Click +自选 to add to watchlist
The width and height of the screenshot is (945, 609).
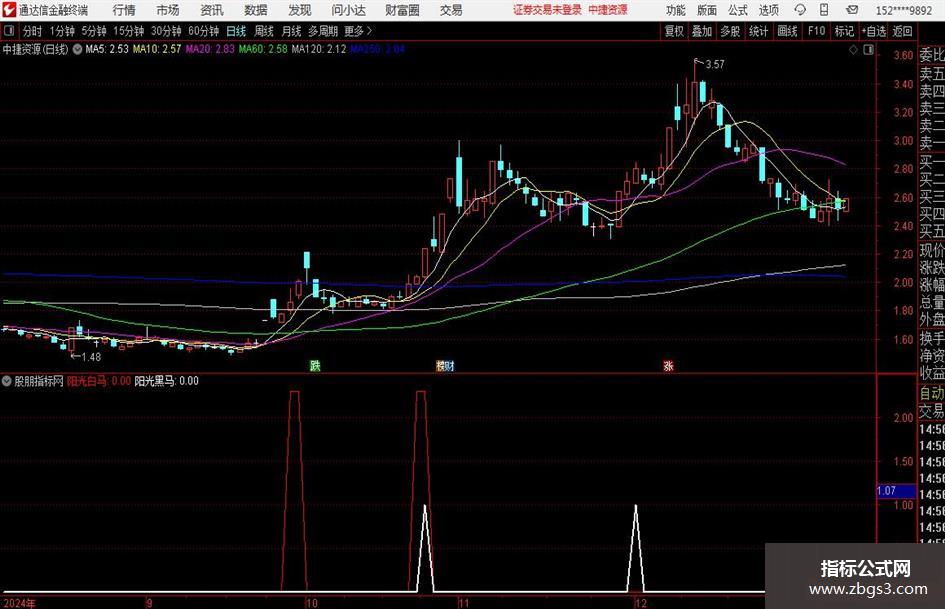point(874,31)
